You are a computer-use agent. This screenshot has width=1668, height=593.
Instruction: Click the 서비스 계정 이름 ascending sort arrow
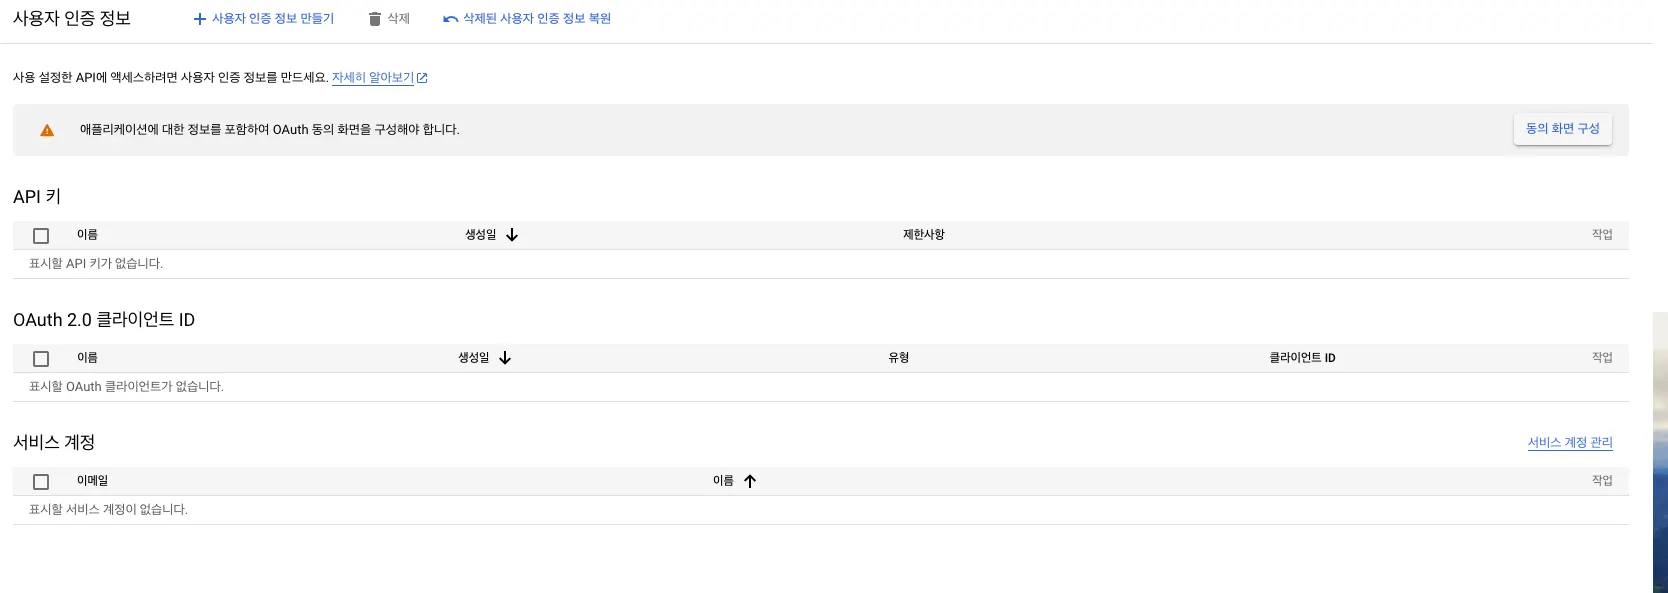point(750,481)
